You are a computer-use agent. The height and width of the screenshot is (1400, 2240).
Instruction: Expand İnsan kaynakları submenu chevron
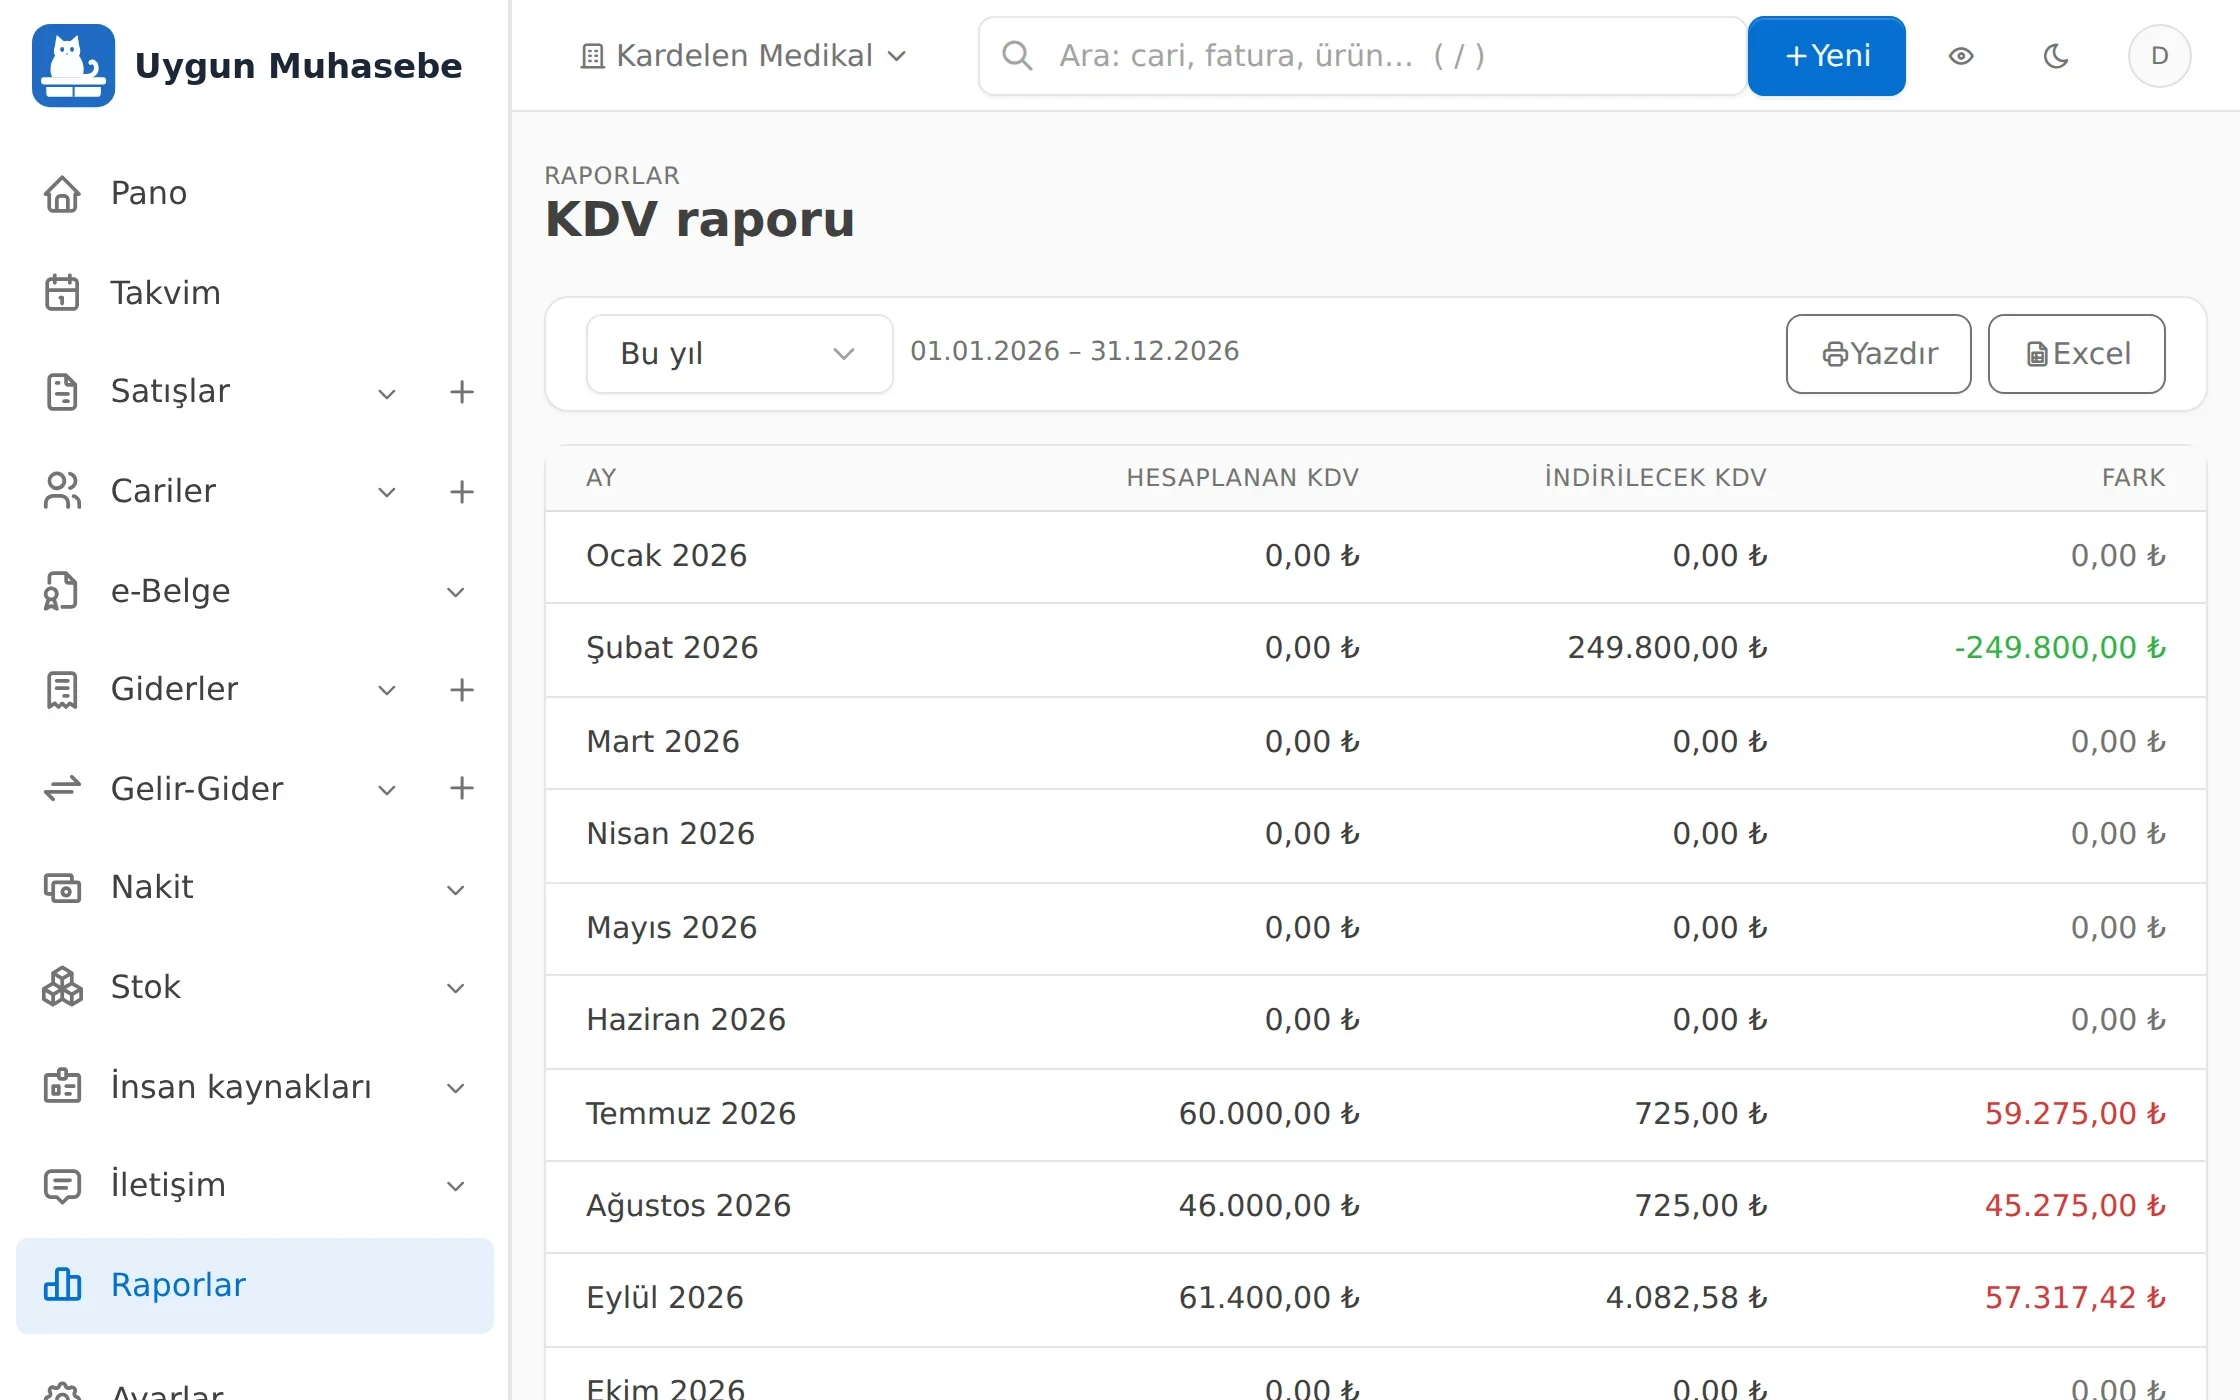[455, 1088]
